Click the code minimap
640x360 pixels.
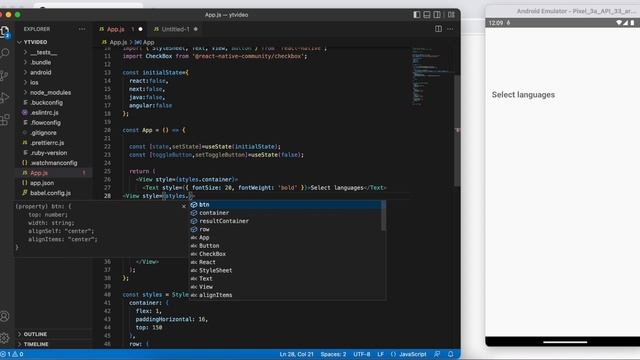click(x=431, y=77)
